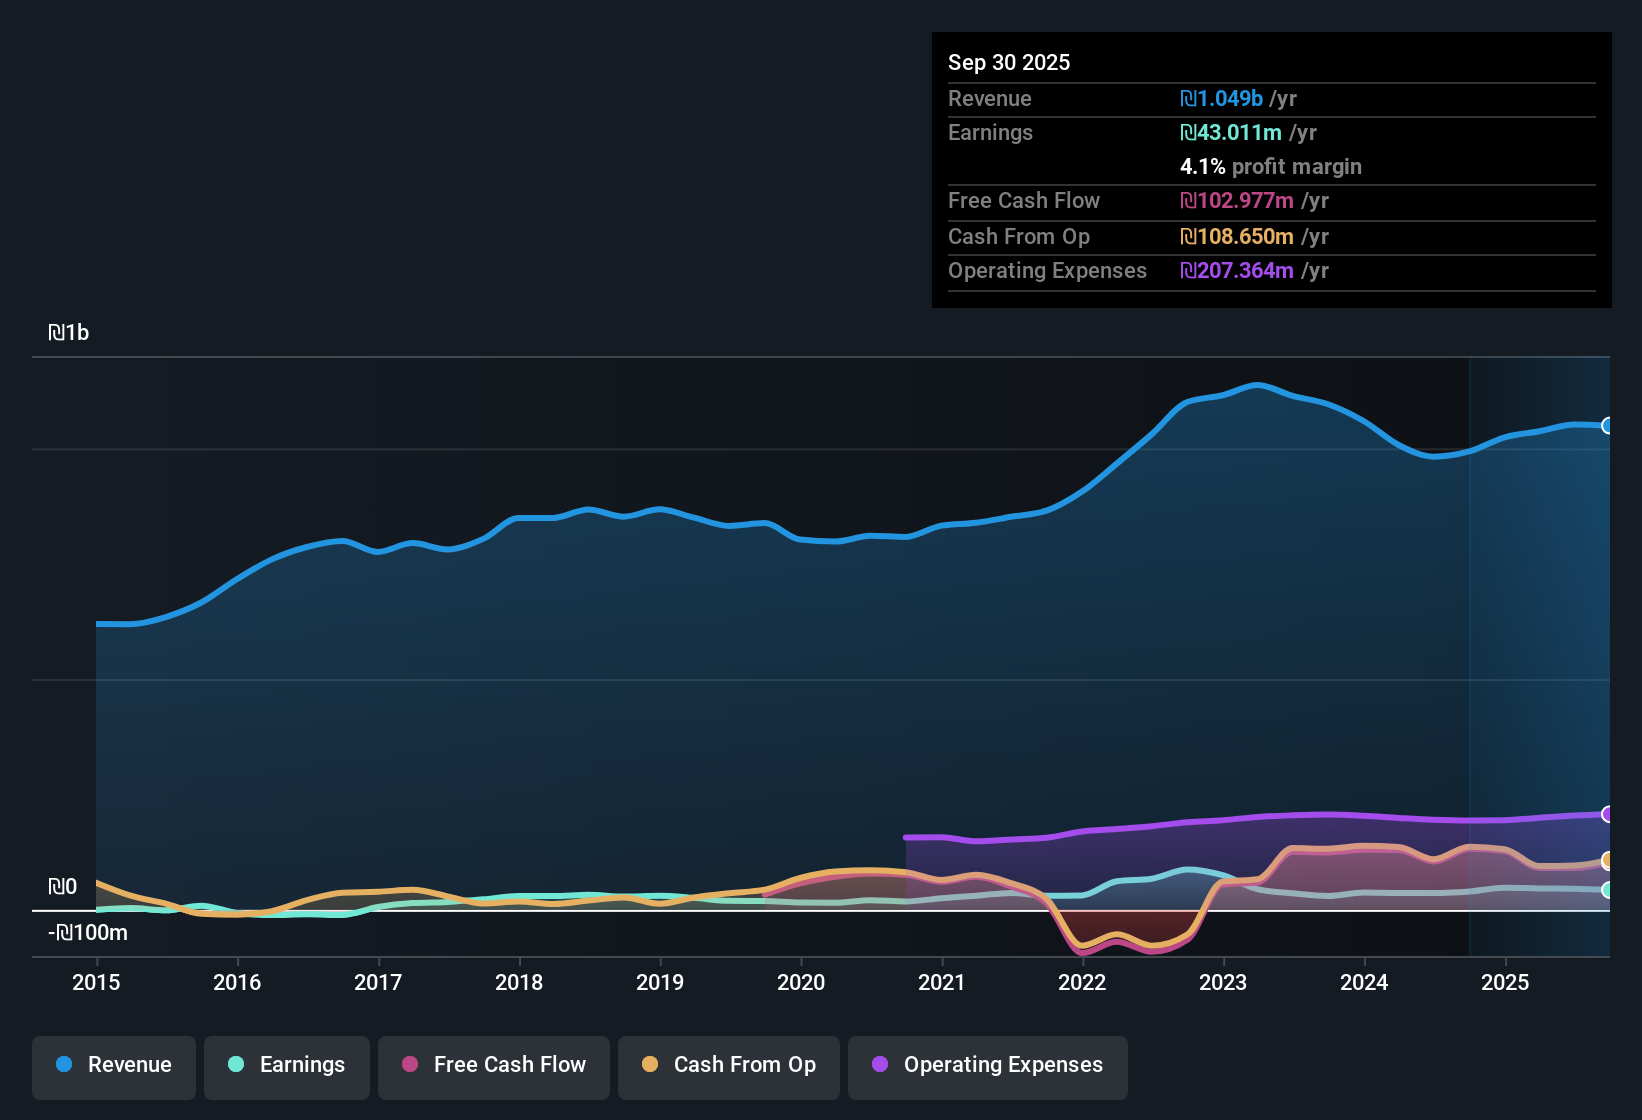Click the -₪100m axis label
The width and height of the screenshot is (1642, 1120).
[x=88, y=932]
